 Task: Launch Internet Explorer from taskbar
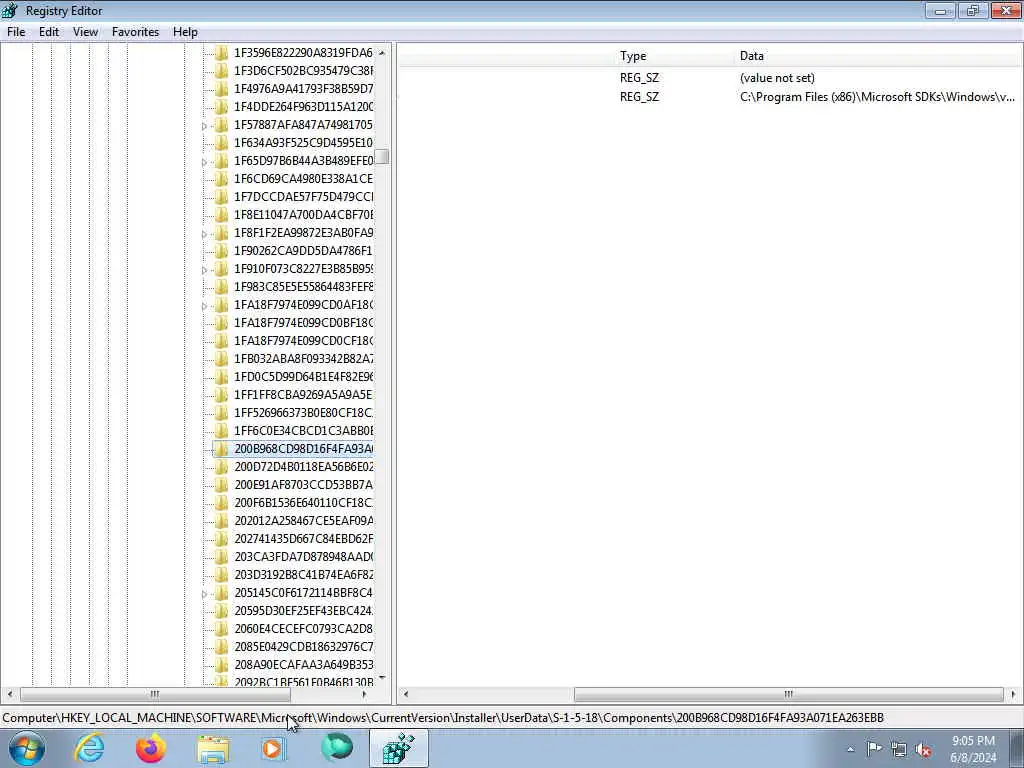(x=89, y=749)
